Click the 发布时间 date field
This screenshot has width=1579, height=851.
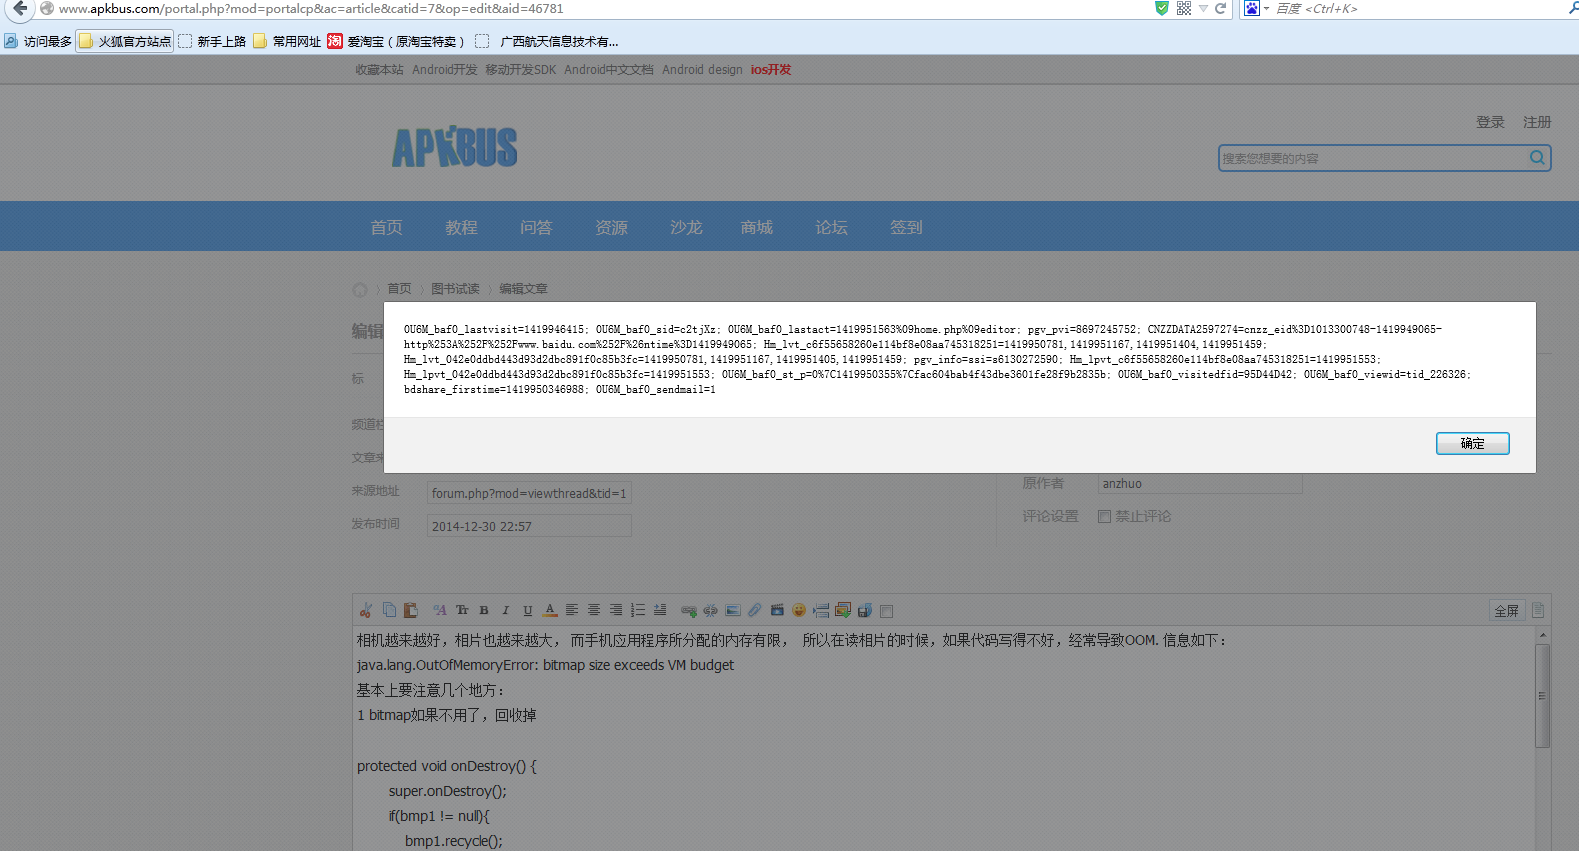(529, 526)
